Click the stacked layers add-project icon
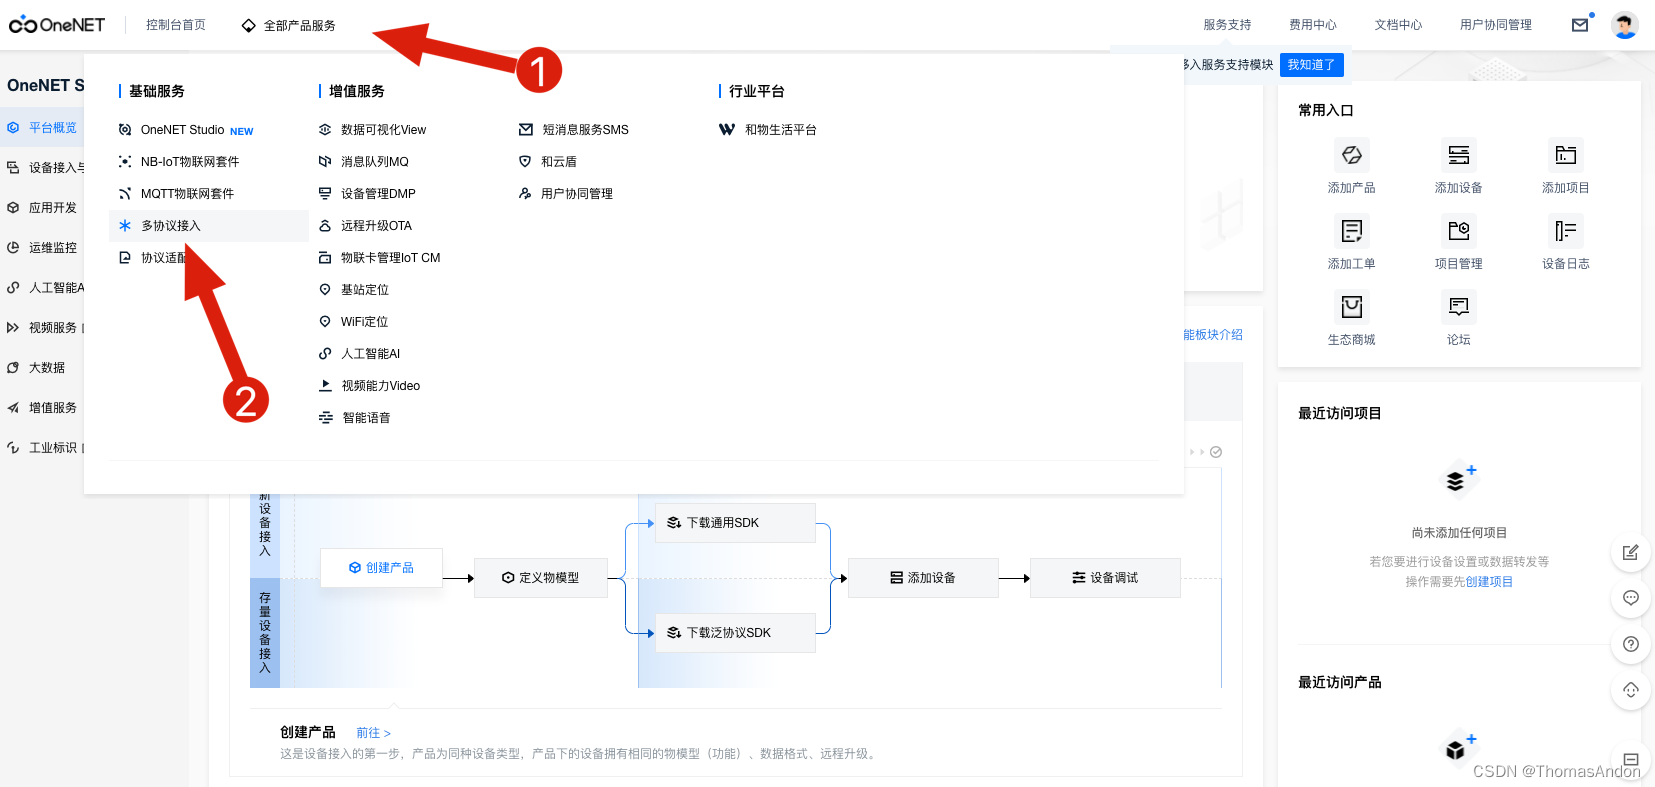Viewport: 1655px width, 787px height. point(1459,480)
